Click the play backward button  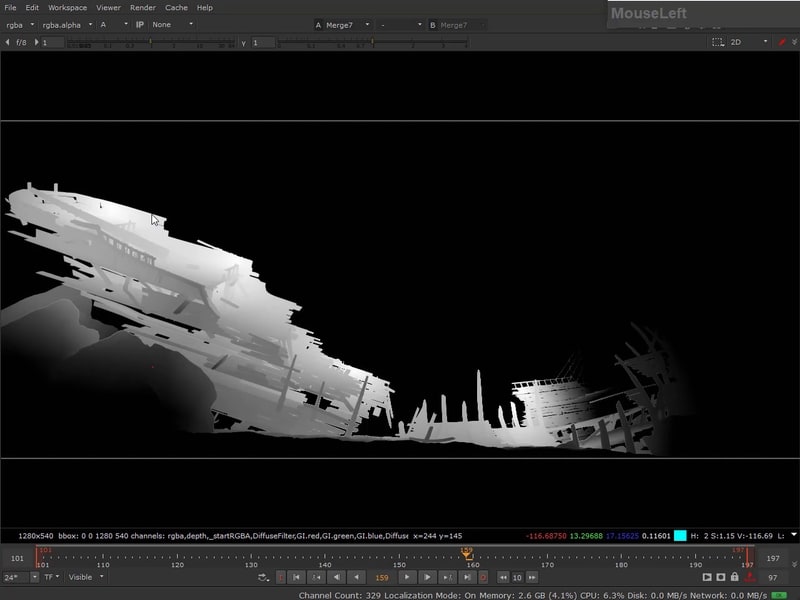(x=337, y=576)
